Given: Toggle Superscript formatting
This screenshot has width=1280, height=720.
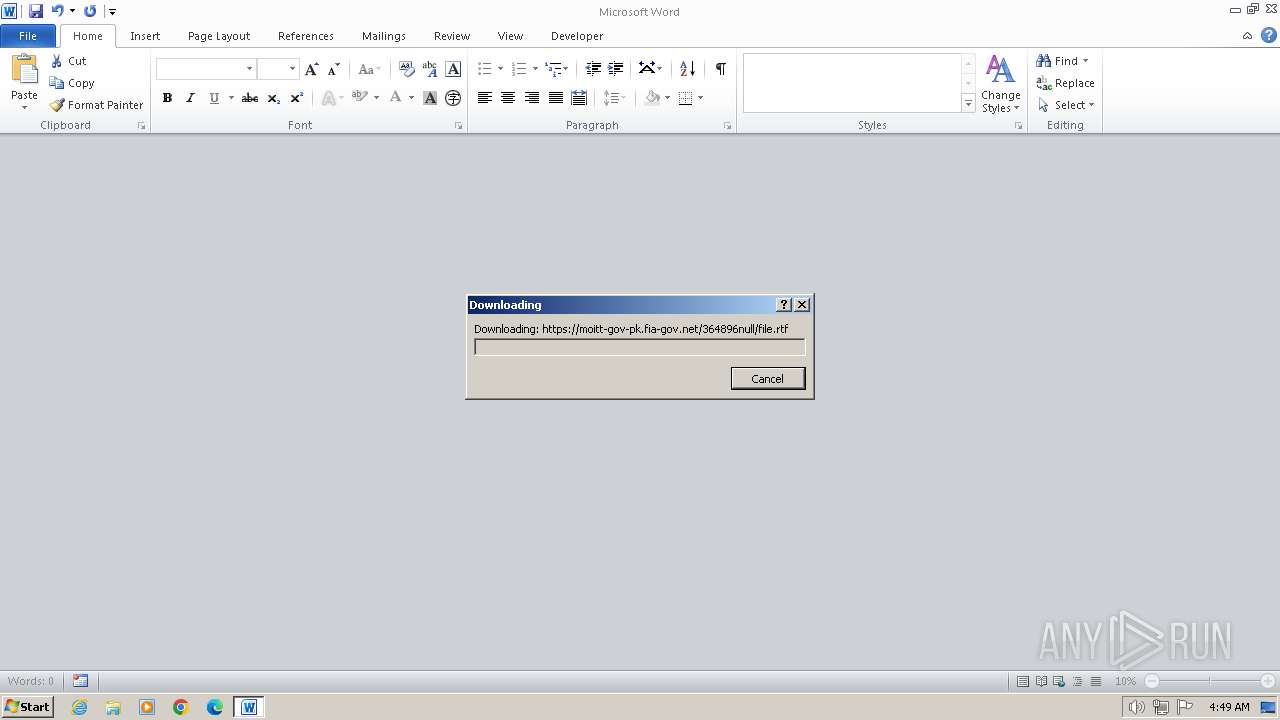Looking at the screenshot, I should click(x=297, y=98).
